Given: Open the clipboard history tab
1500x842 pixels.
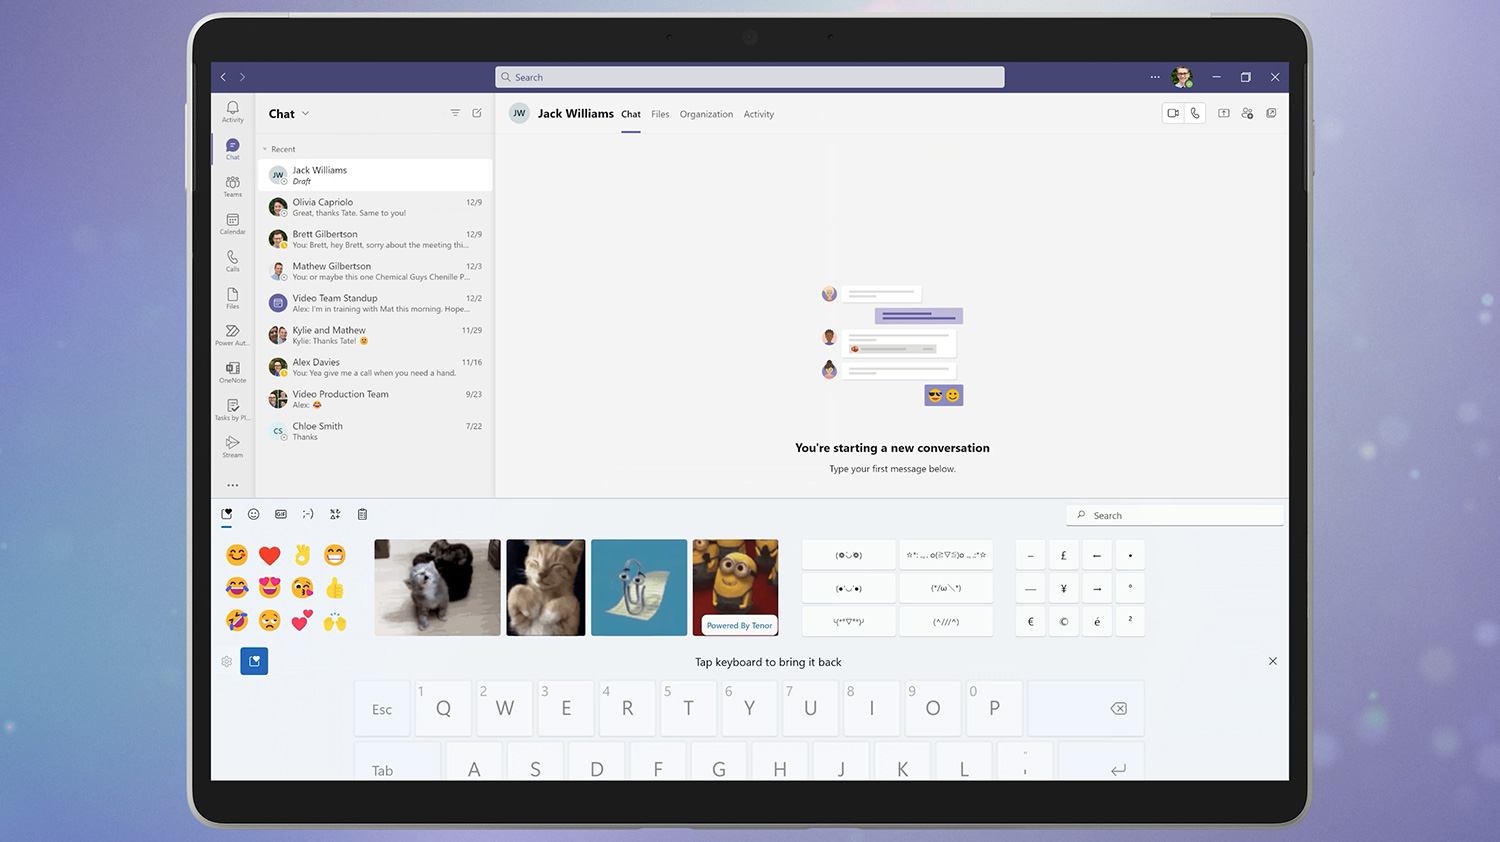Looking at the screenshot, I should tap(362, 514).
